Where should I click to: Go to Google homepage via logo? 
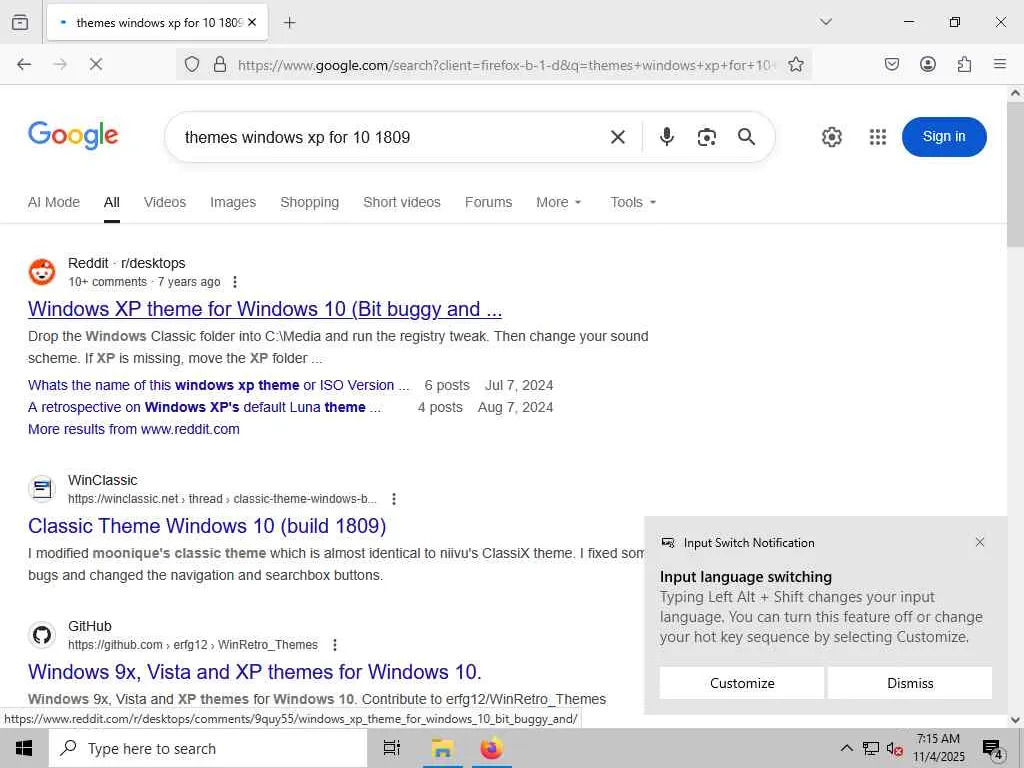(x=73, y=135)
